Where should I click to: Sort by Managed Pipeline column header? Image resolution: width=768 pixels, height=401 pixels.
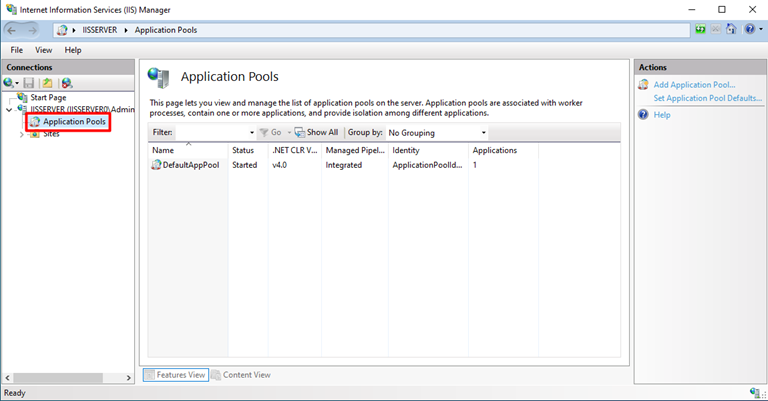pyautogui.click(x=355, y=150)
